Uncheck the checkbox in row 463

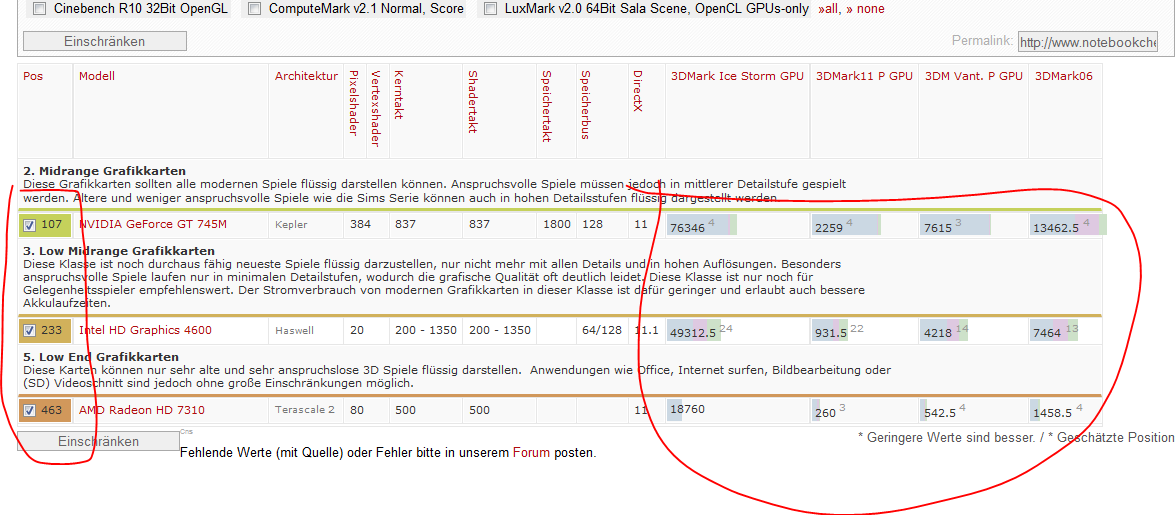30,410
